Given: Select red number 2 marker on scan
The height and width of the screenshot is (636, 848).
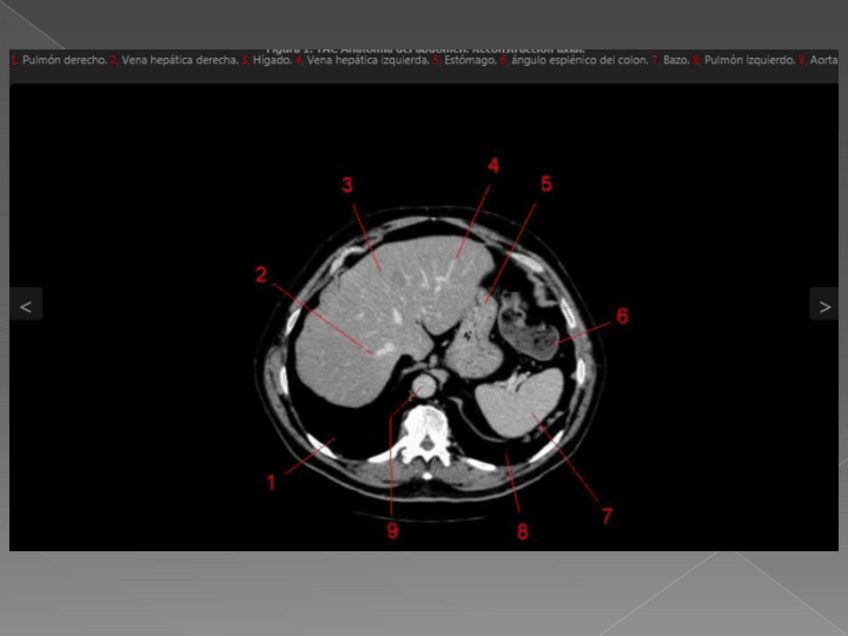Looking at the screenshot, I should tap(261, 275).
